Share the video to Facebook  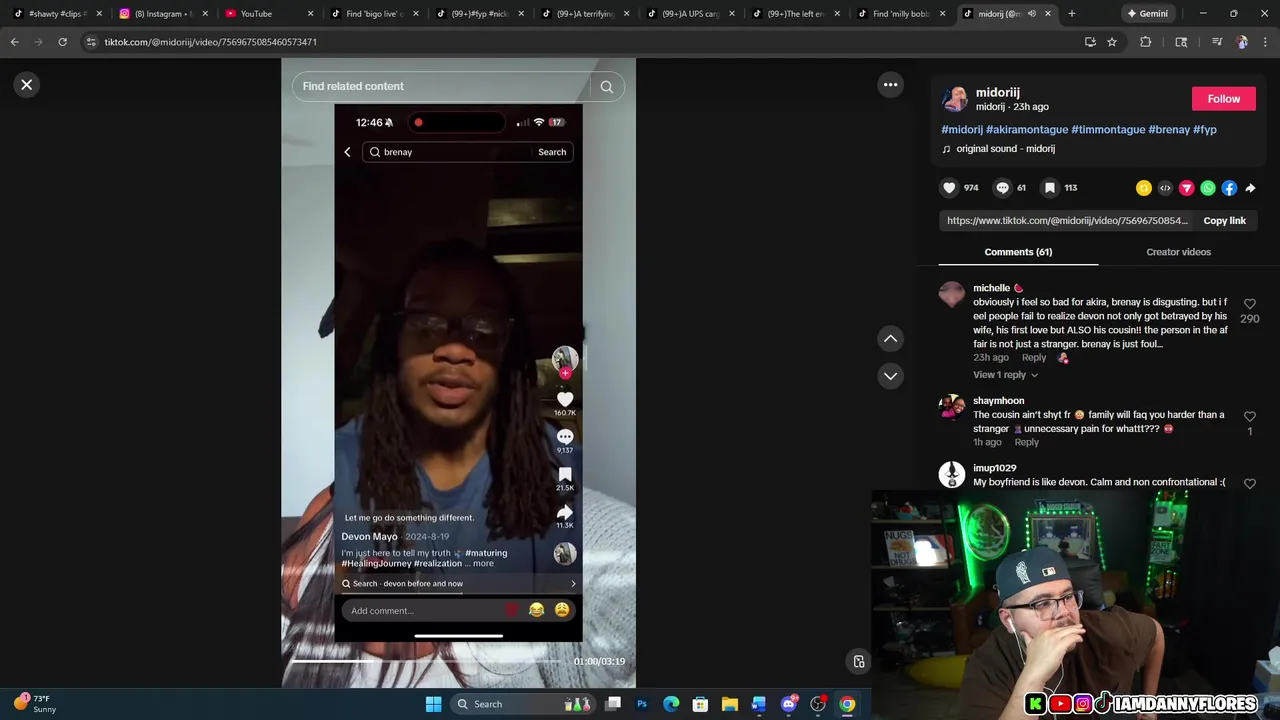pos(1229,188)
